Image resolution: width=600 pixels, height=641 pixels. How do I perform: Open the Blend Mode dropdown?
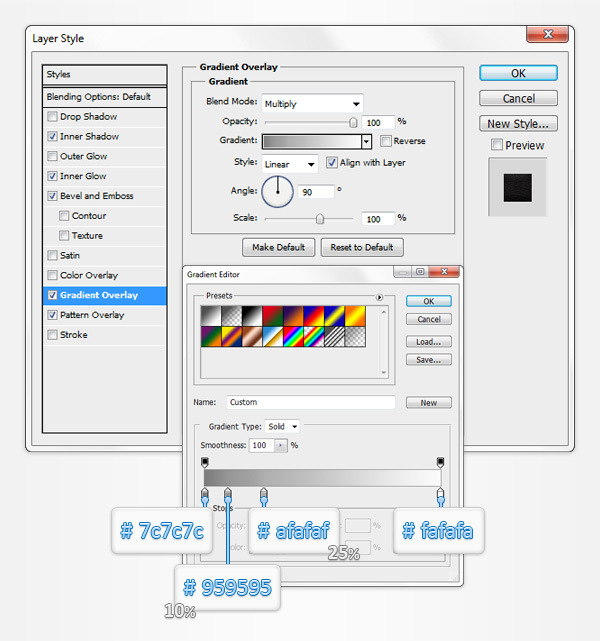point(312,103)
